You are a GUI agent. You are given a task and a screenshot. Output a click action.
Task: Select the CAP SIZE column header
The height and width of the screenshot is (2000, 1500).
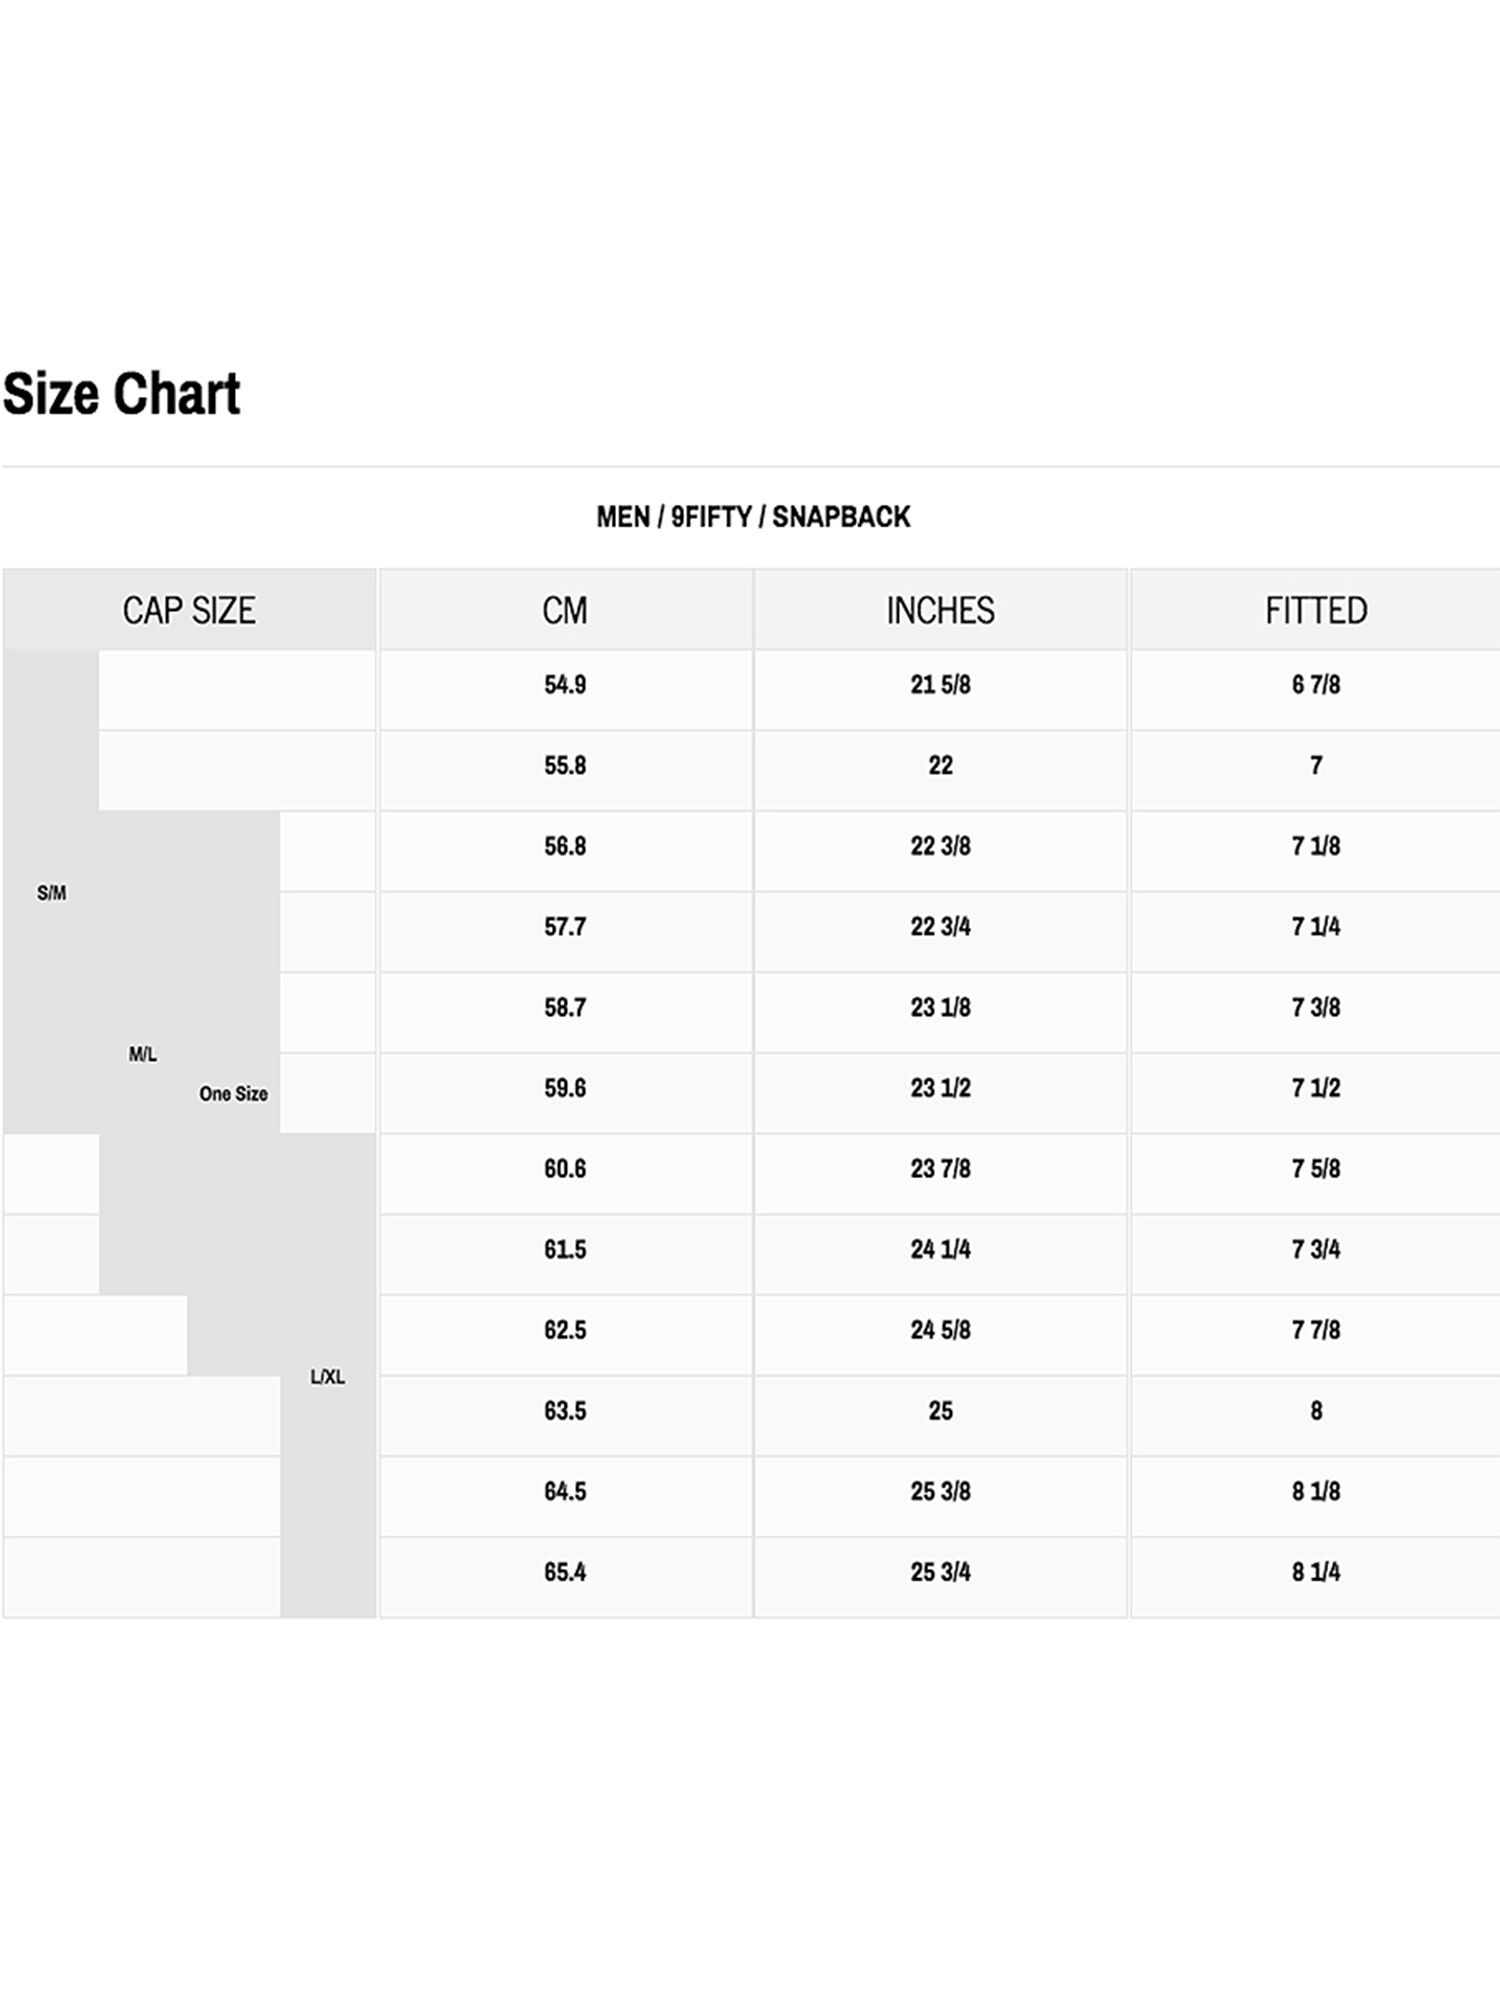click(x=189, y=610)
